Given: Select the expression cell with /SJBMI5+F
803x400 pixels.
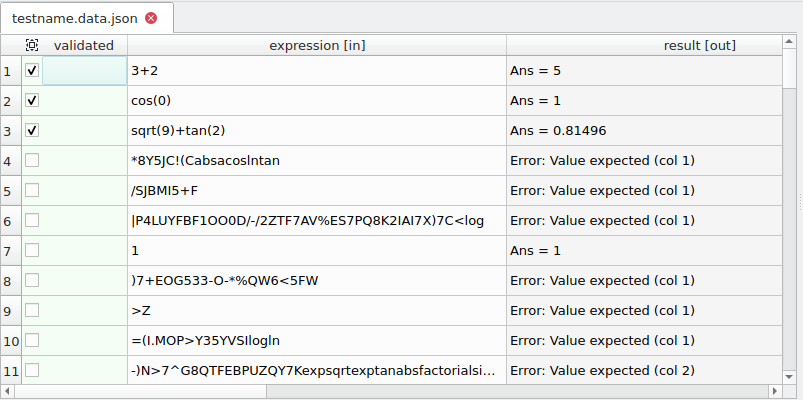Looking at the screenshot, I should tap(316, 191).
